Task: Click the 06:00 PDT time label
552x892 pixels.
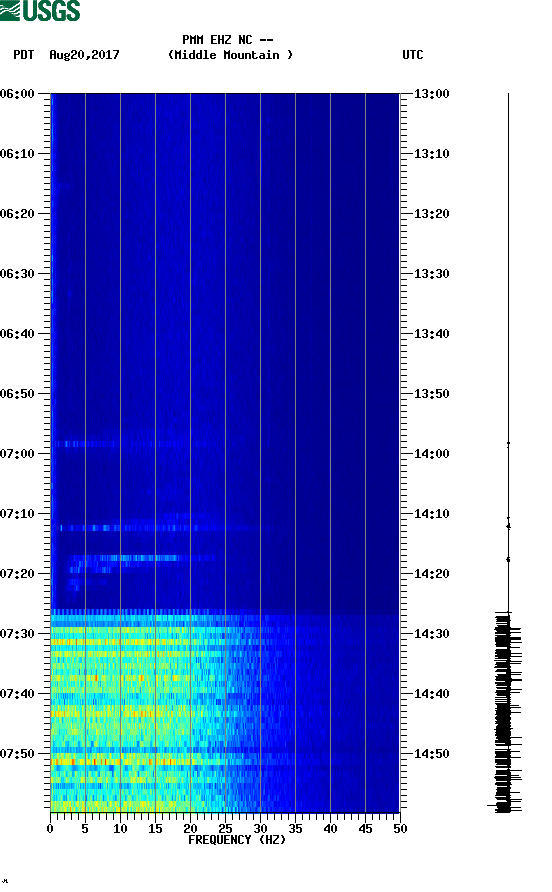Action: pyautogui.click(x=18, y=94)
